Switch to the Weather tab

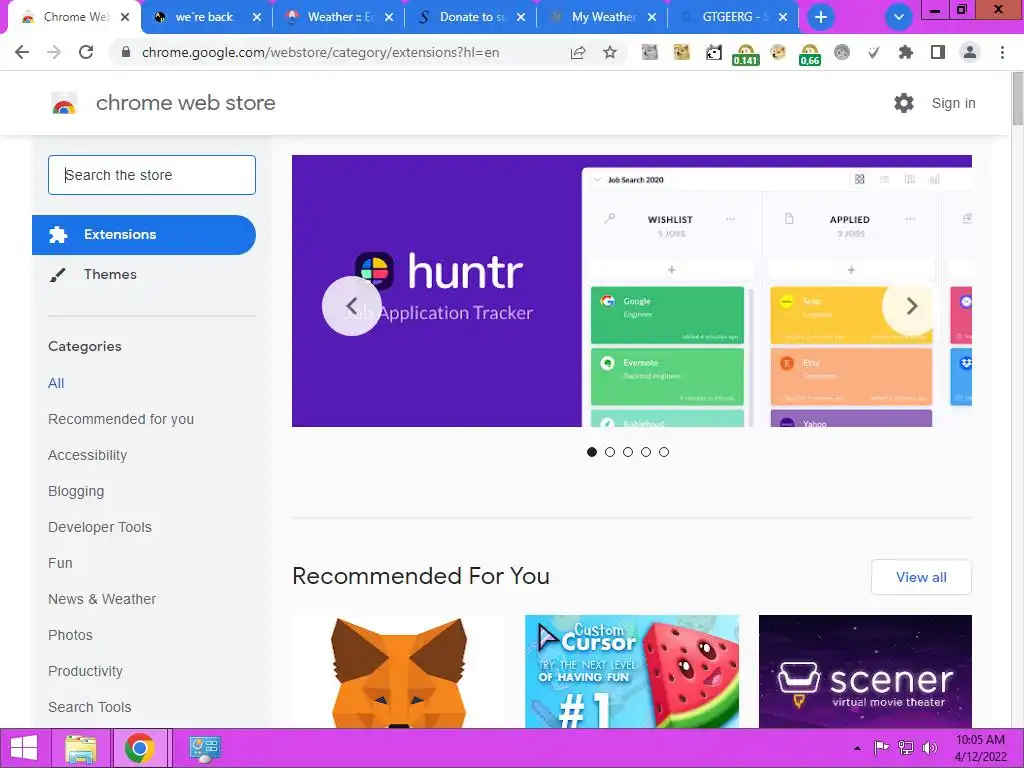click(340, 17)
